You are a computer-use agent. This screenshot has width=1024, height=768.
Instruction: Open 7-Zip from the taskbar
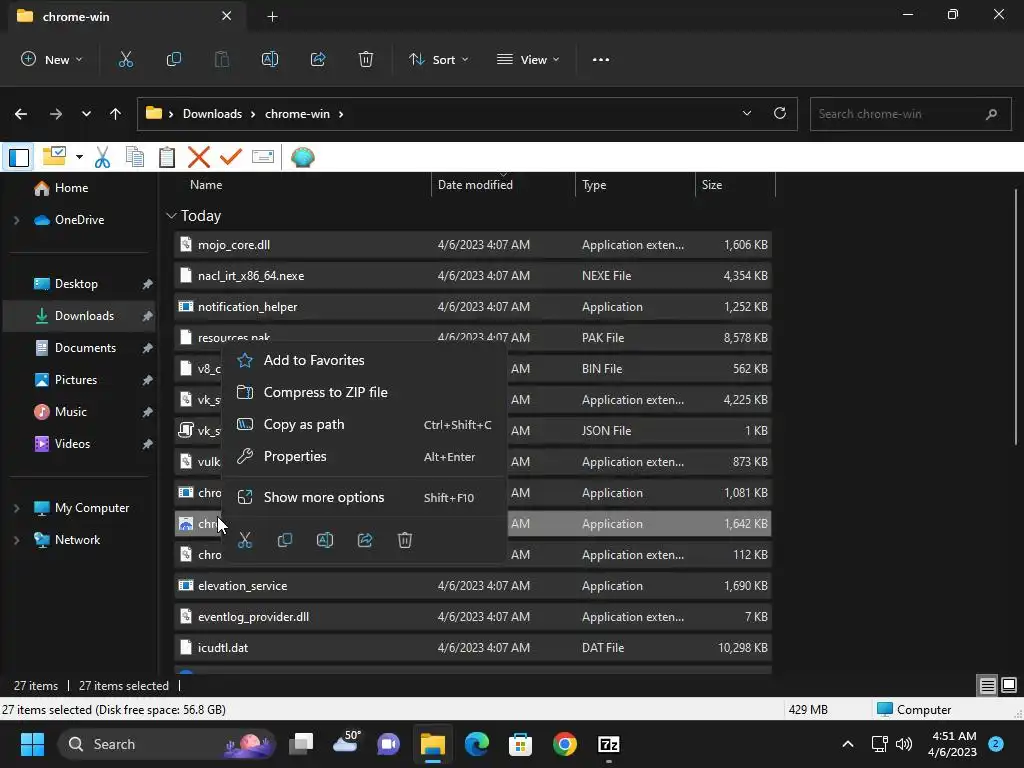click(x=609, y=744)
